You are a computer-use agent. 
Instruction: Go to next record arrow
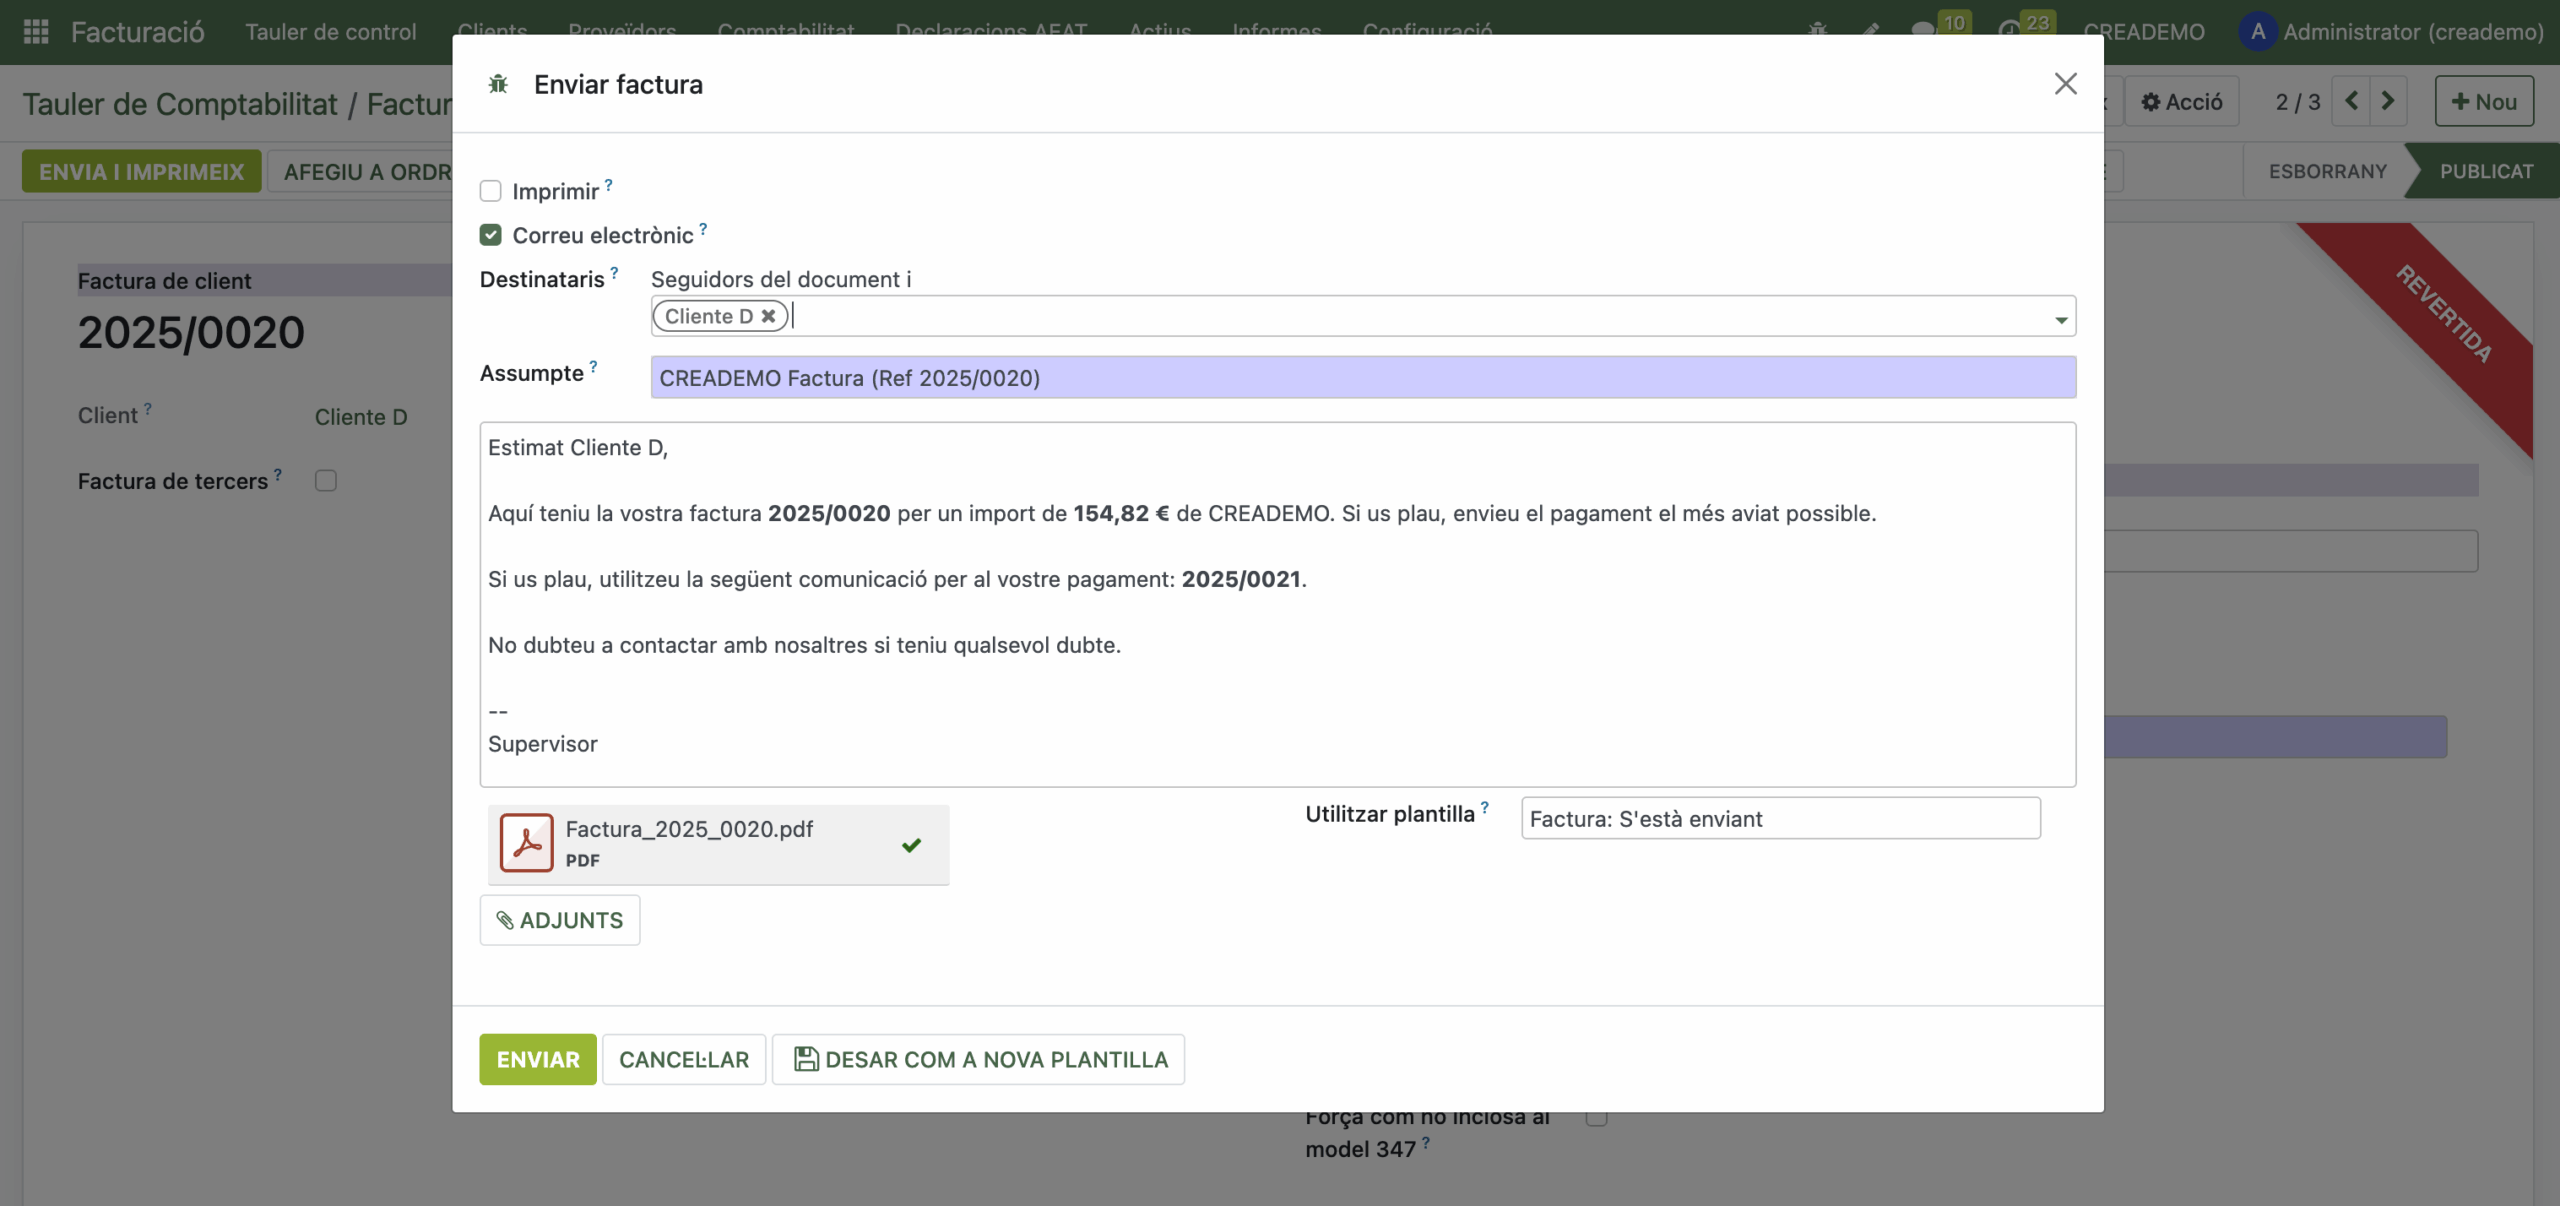coord(2388,101)
